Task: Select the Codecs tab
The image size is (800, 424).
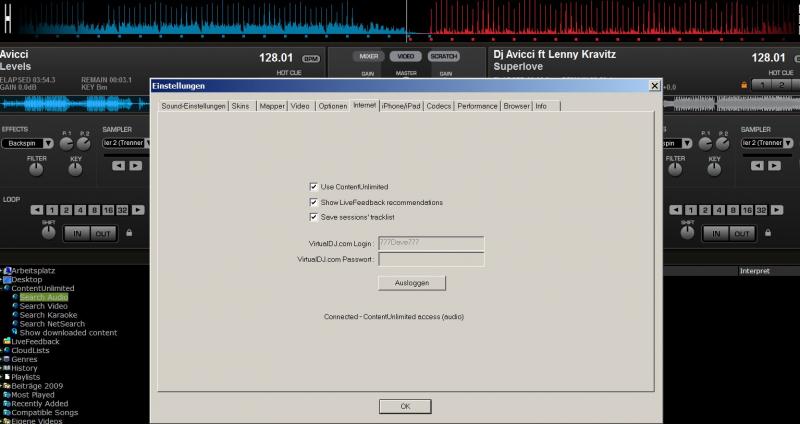Action: 439,106
